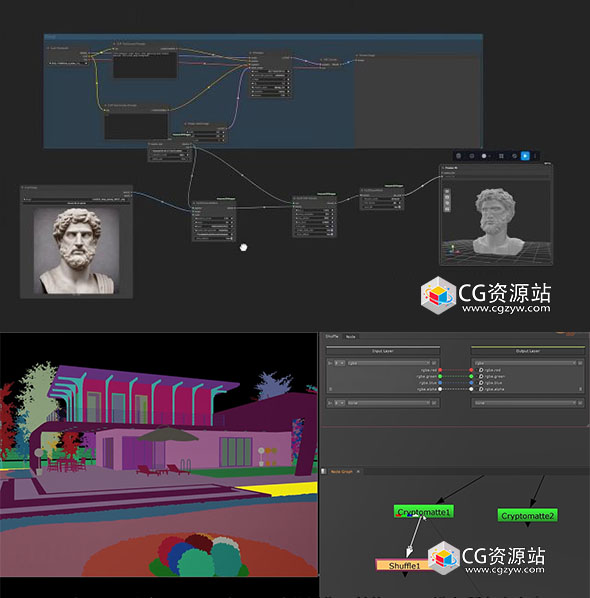Screen dimensions: 590x598
Task: Click the XYZ axis gizmo in 3D preview
Action: 452,250
